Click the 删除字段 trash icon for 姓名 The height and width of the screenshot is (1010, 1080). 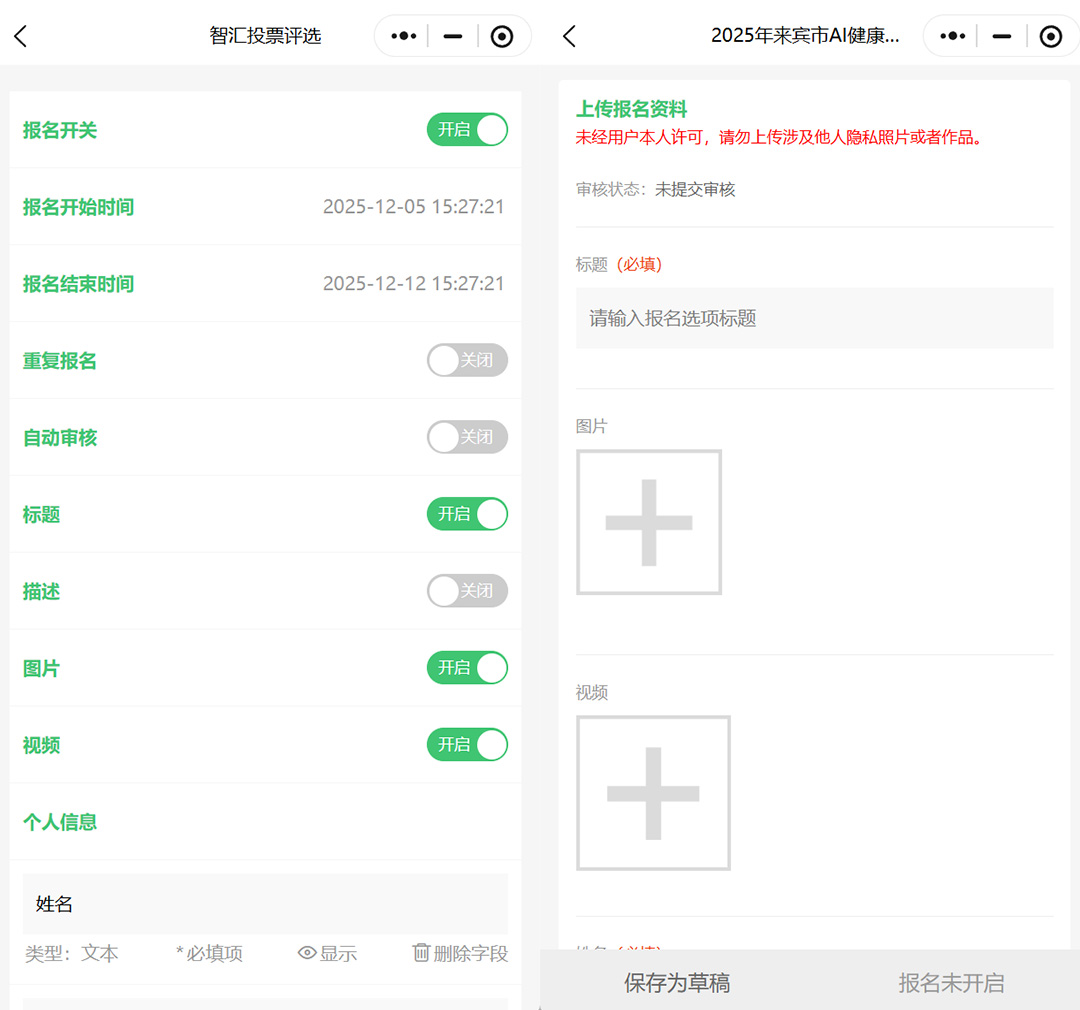click(x=421, y=953)
